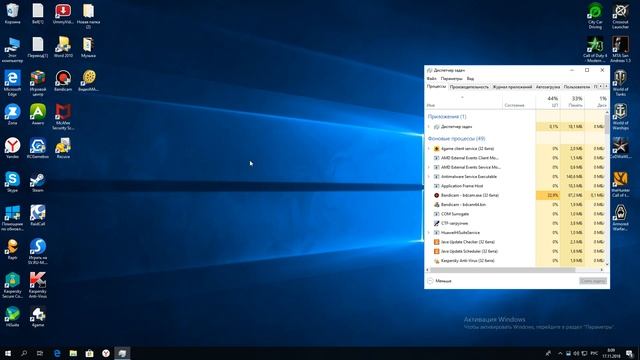
Task: Open the McAfee Security Scan icon
Action: pyautogui.click(x=63, y=117)
